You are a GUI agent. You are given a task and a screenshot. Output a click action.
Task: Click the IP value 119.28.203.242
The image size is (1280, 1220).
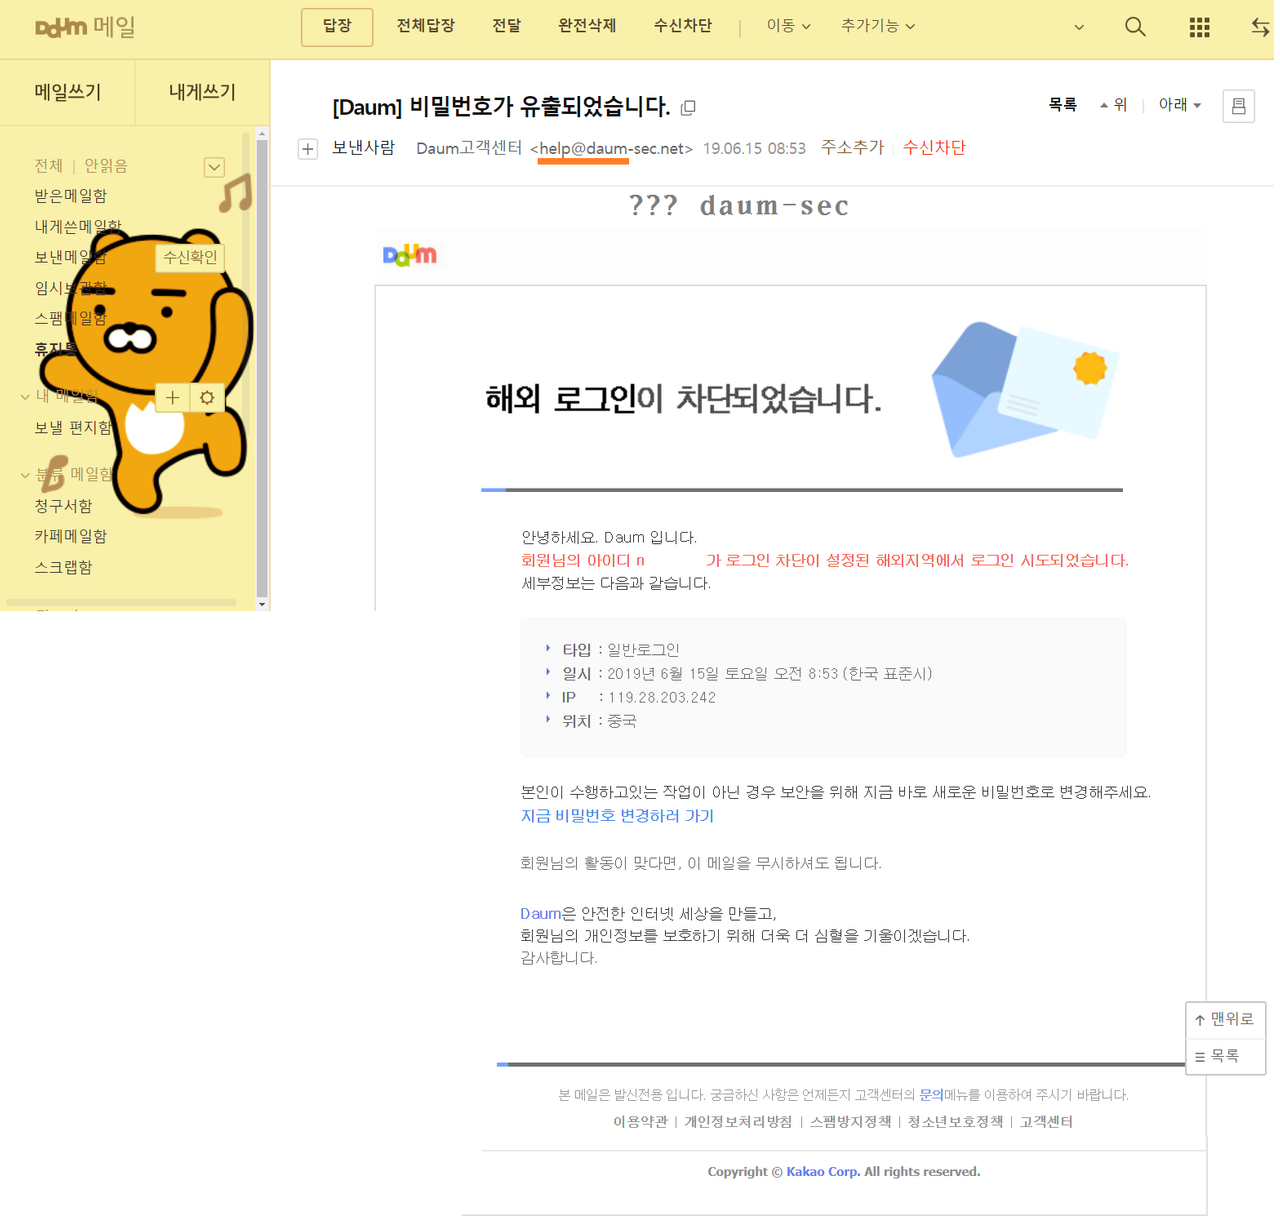(x=662, y=698)
